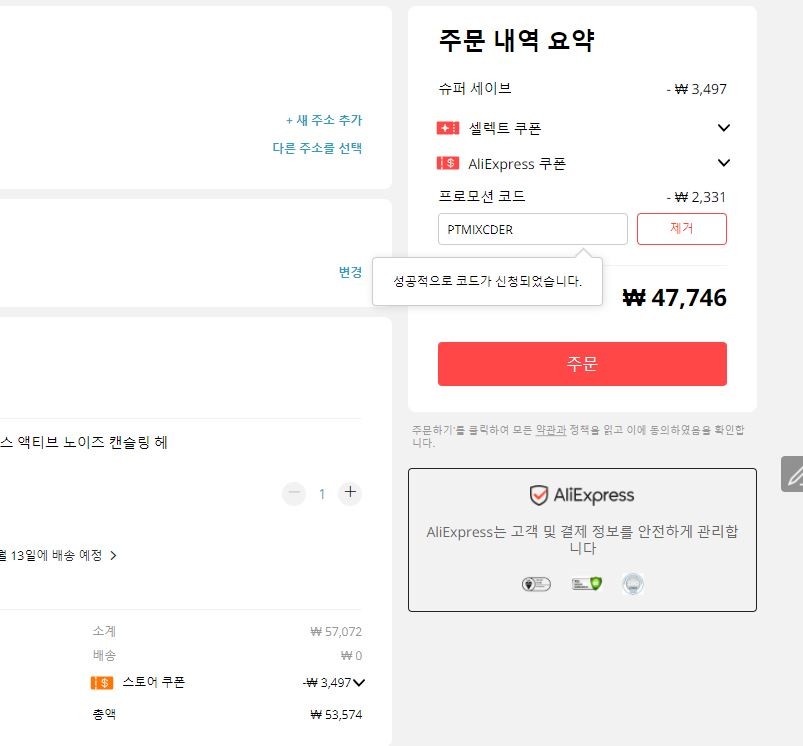Viewport: 803px width, 746px height.
Task: Click the 변경 change link
Action: (x=350, y=272)
